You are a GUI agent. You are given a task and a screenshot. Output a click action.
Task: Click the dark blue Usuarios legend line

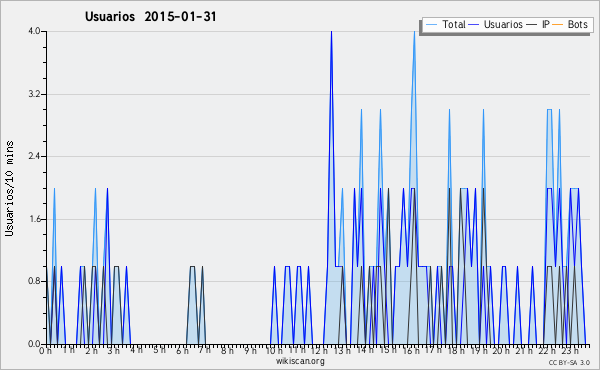click(x=474, y=25)
